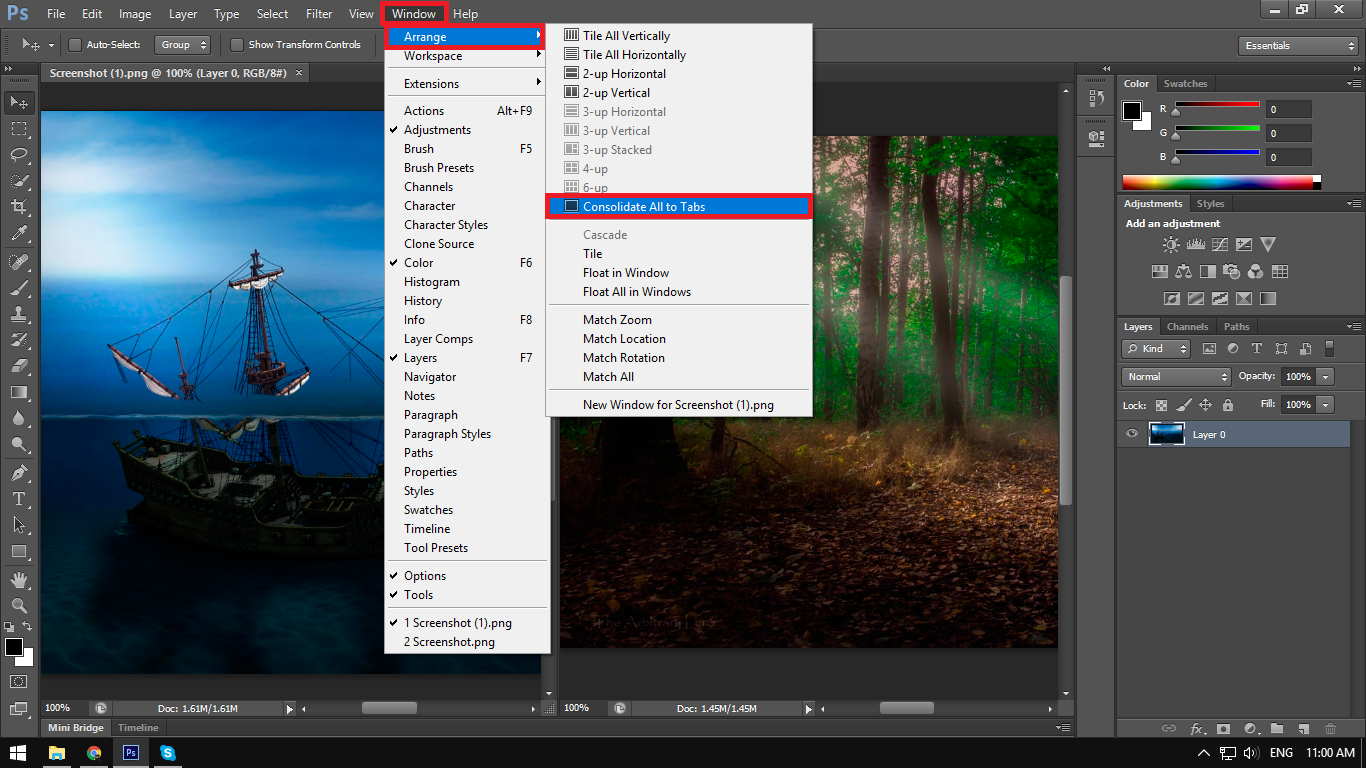Image resolution: width=1366 pixels, height=768 pixels.
Task: Add a Vibrance adjustment
Action: tap(1268, 244)
